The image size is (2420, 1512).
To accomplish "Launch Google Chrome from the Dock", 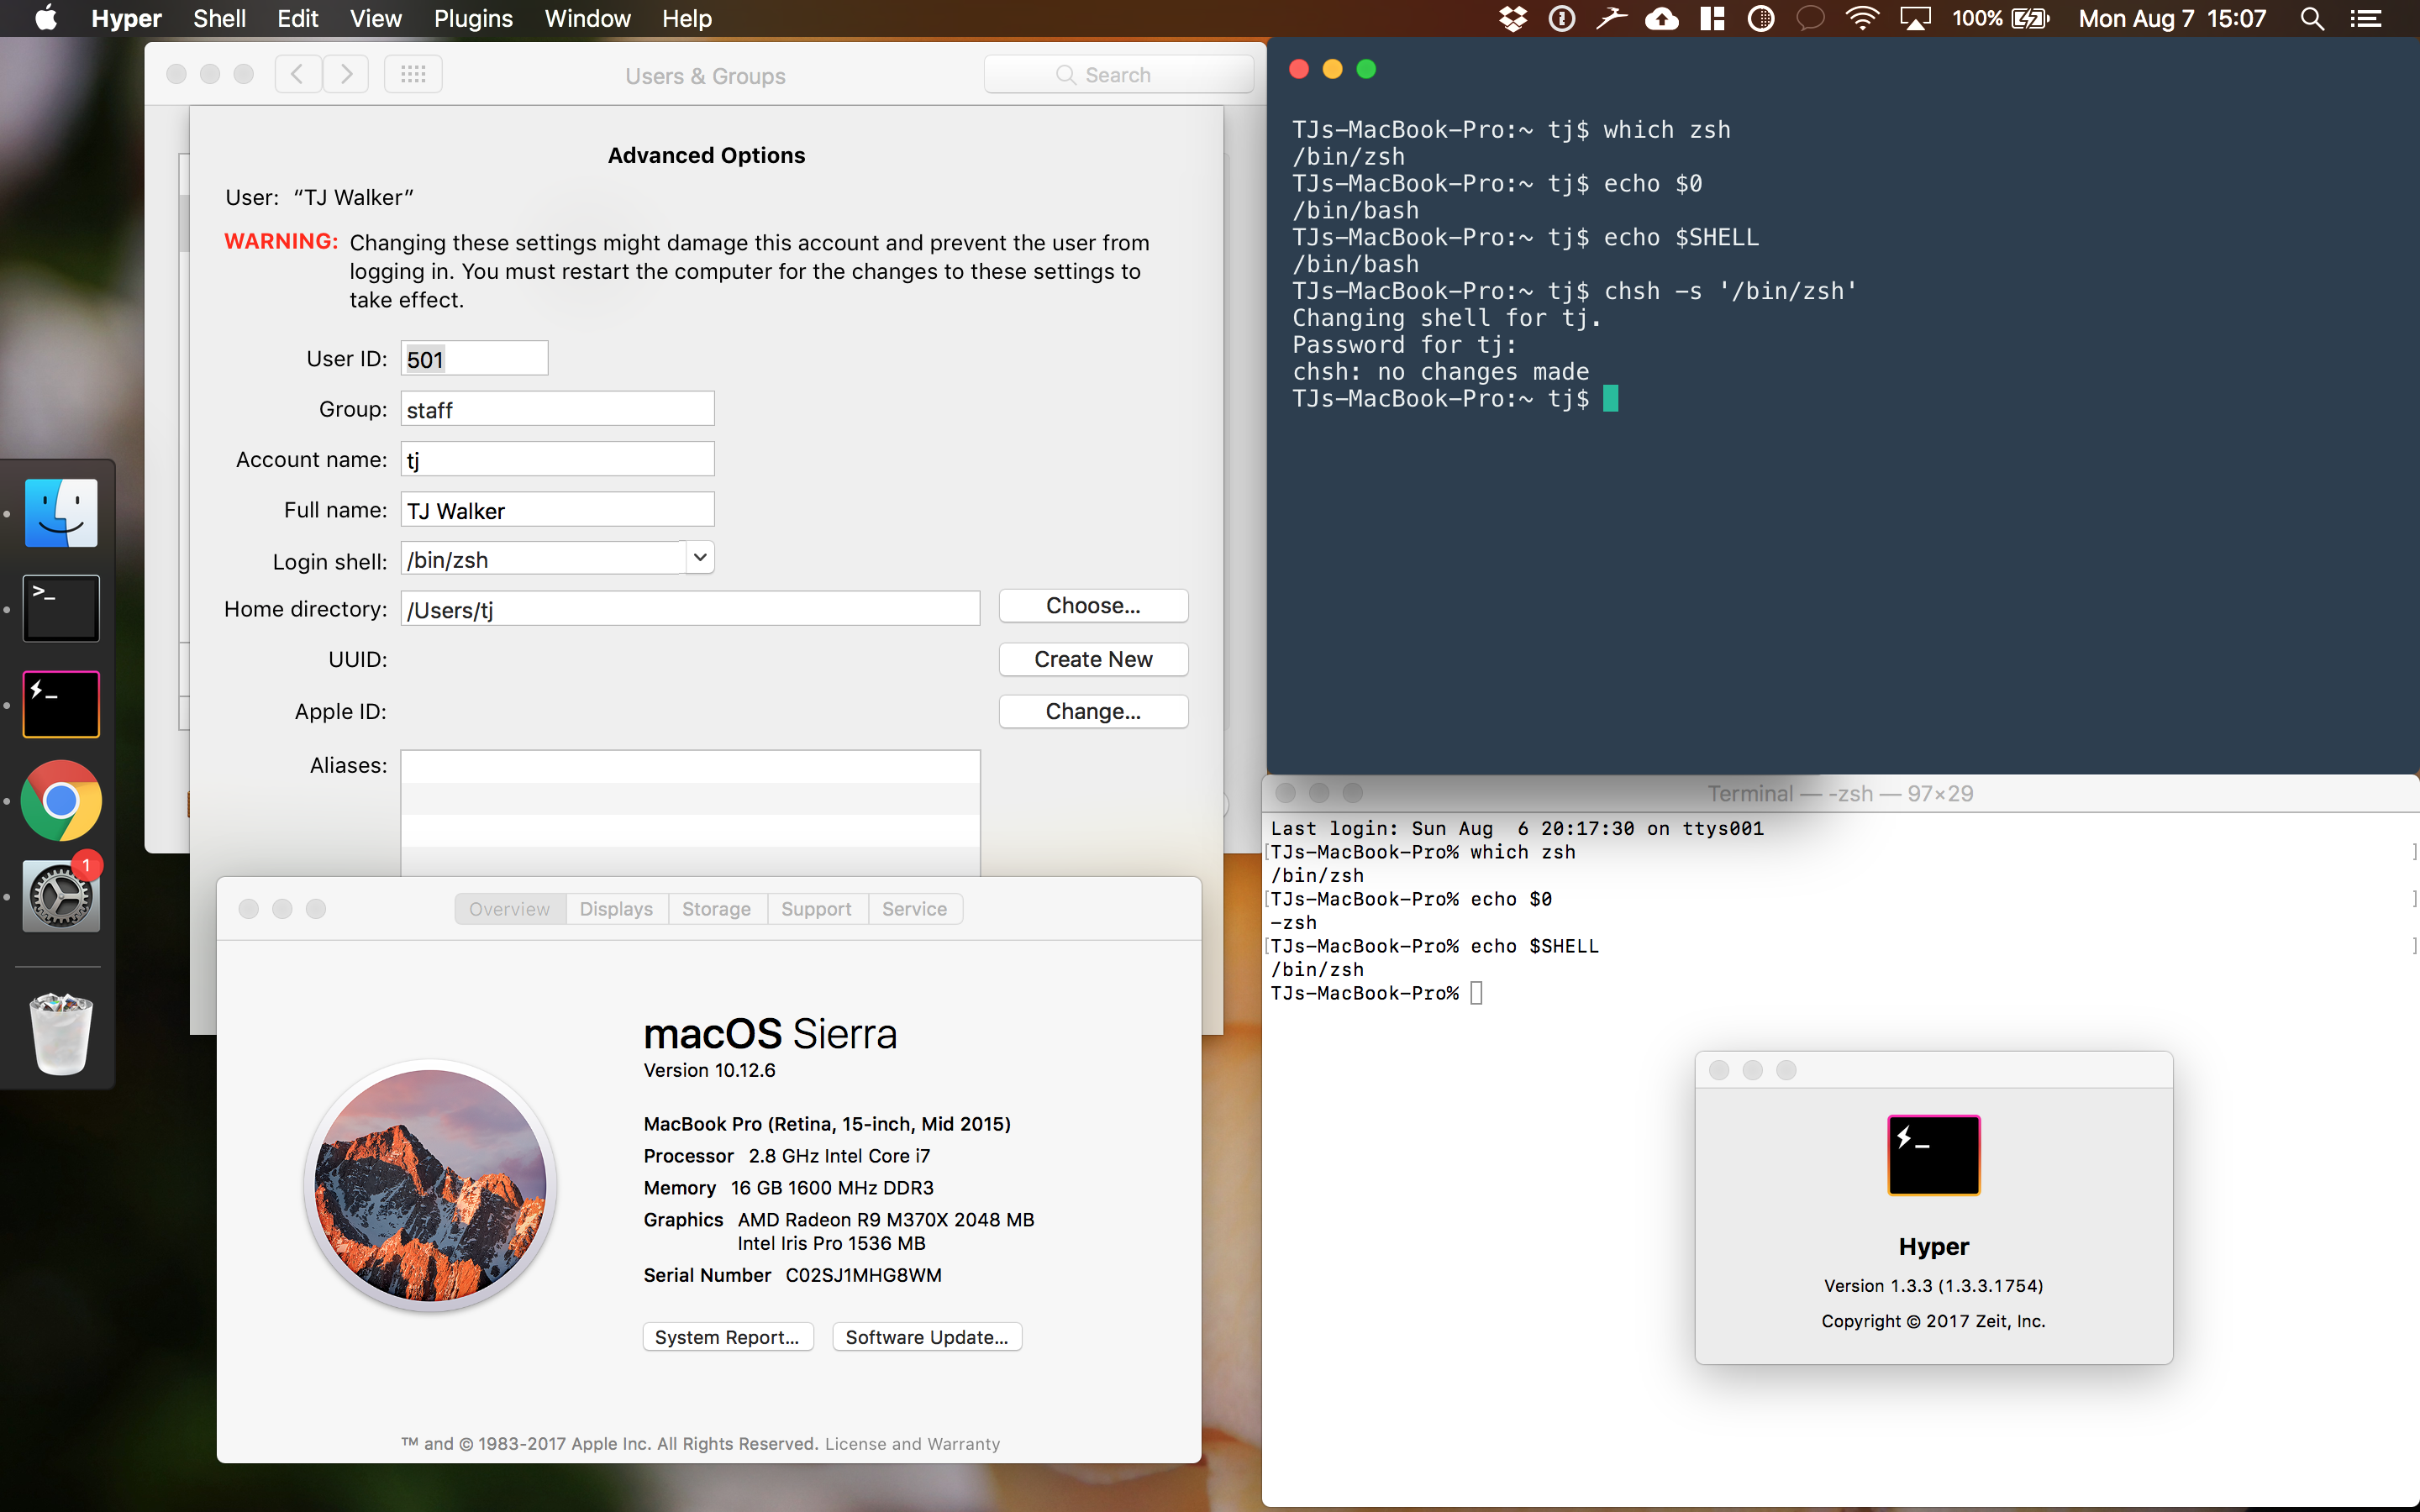I will point(60,800).
